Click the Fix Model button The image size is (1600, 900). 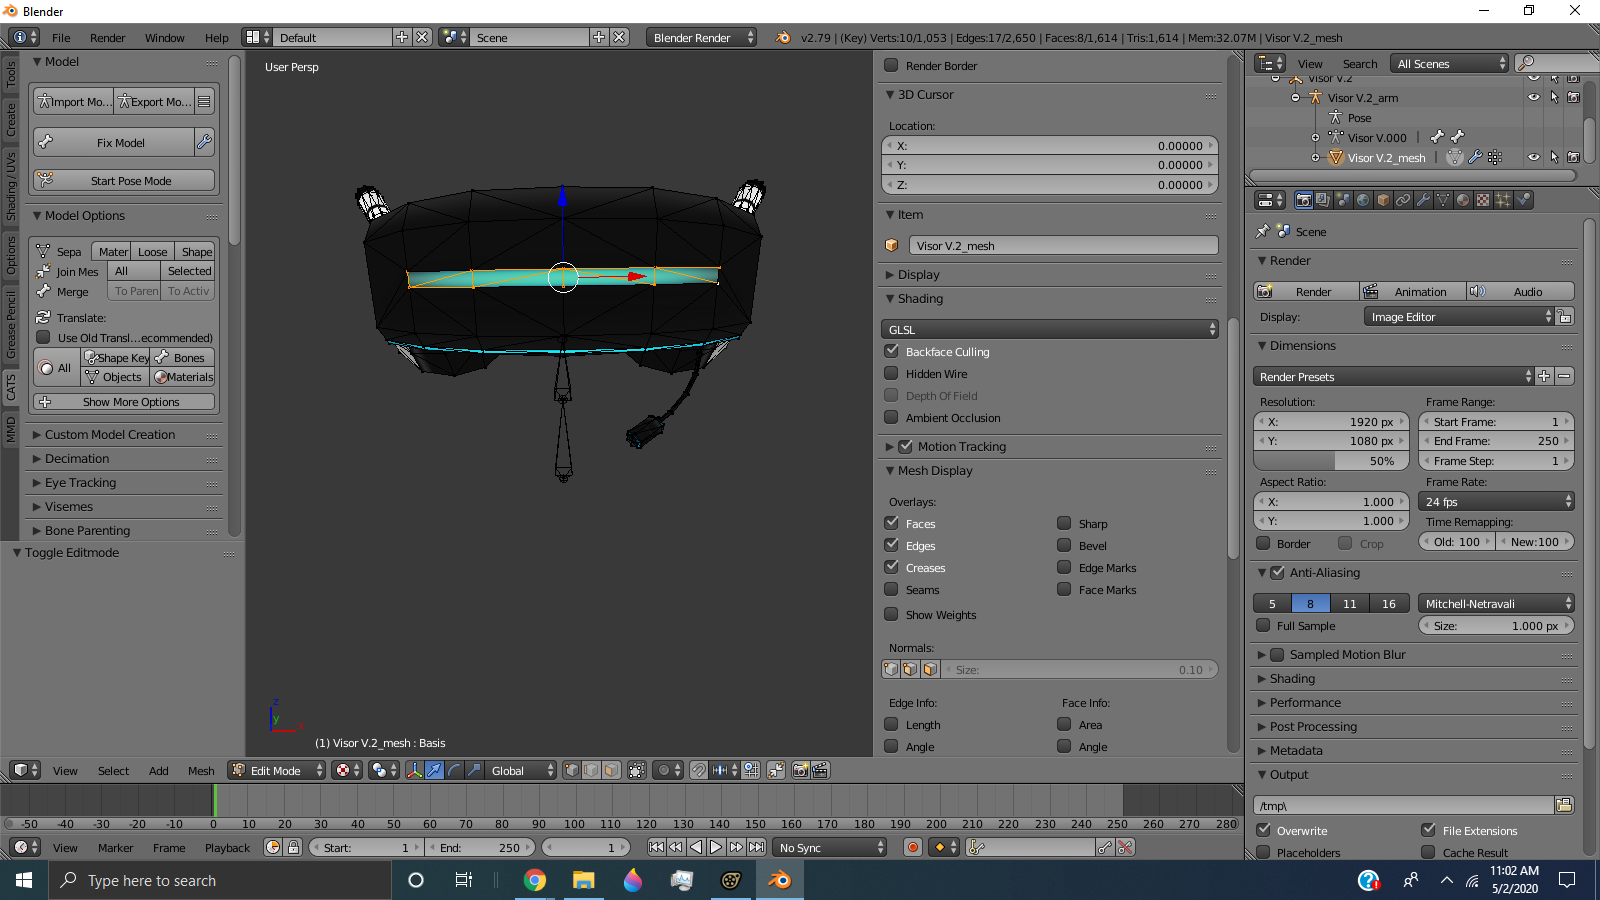tap(114, 142)
